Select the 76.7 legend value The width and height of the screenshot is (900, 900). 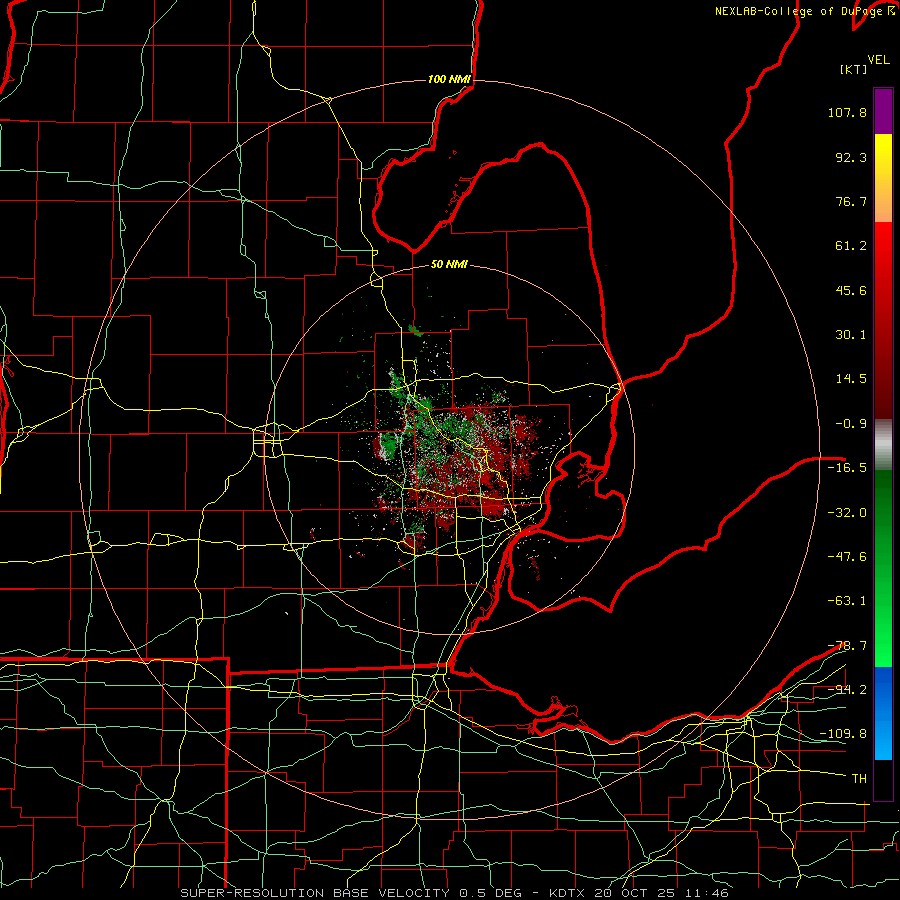click(851, 201)
